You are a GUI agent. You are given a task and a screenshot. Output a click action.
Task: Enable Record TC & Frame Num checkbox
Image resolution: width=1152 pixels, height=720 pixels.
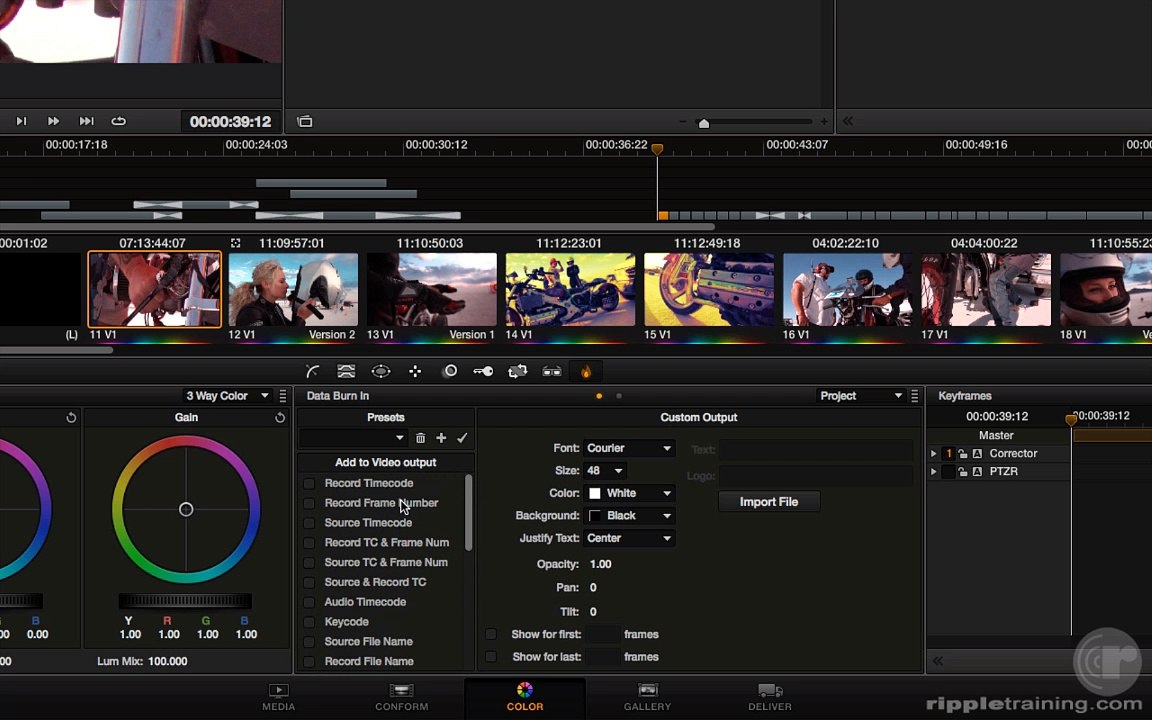pyautogui.click(x=309, y=543)
